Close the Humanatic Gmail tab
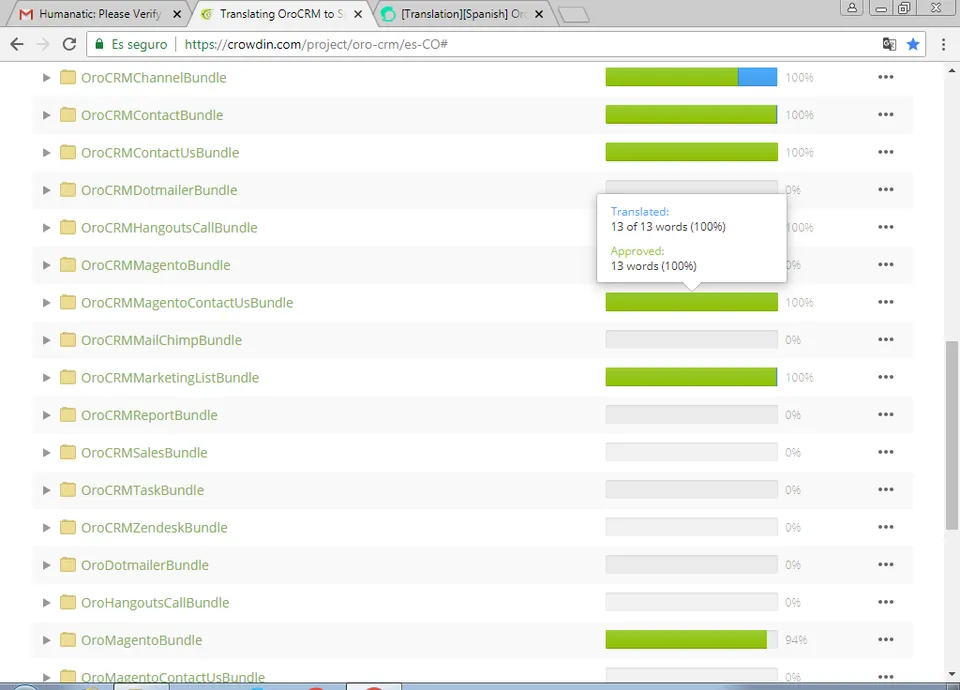 point(177,14)
